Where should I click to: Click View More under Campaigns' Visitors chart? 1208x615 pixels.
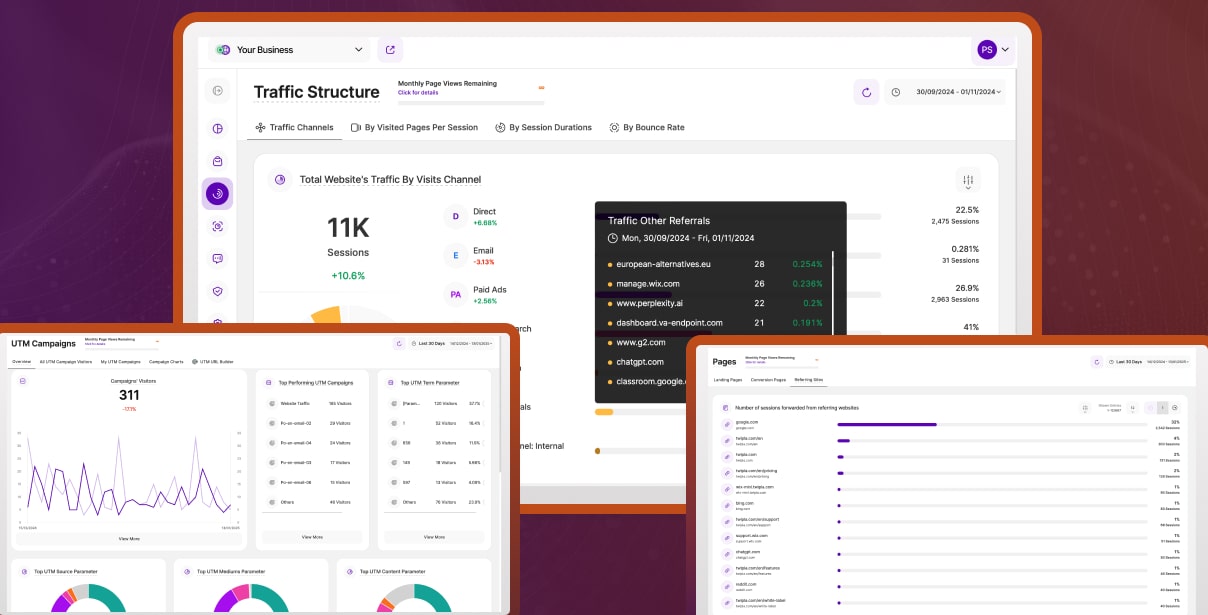(x=129, y=538)
